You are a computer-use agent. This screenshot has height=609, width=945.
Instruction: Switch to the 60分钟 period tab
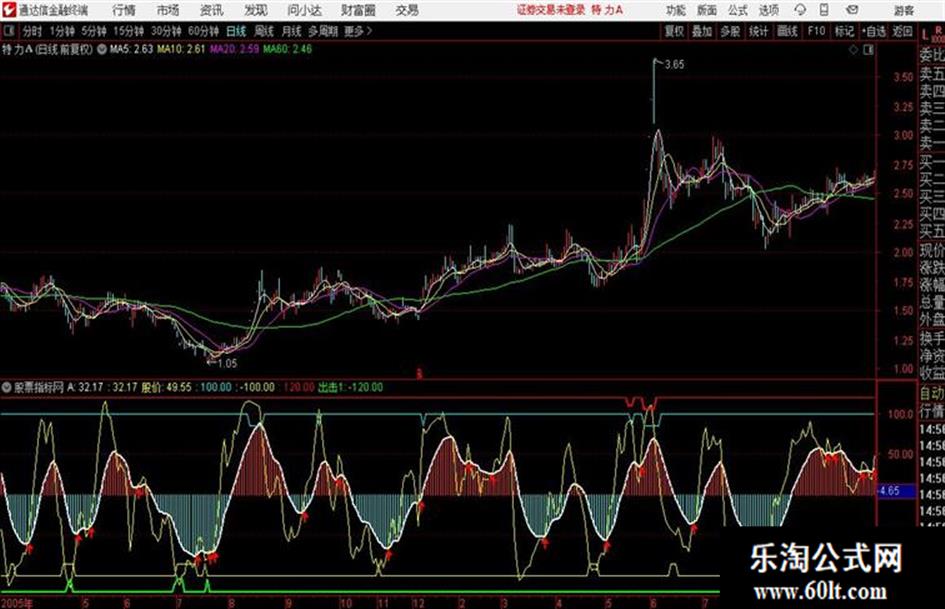pyautogui.click(x=203, y=31)
